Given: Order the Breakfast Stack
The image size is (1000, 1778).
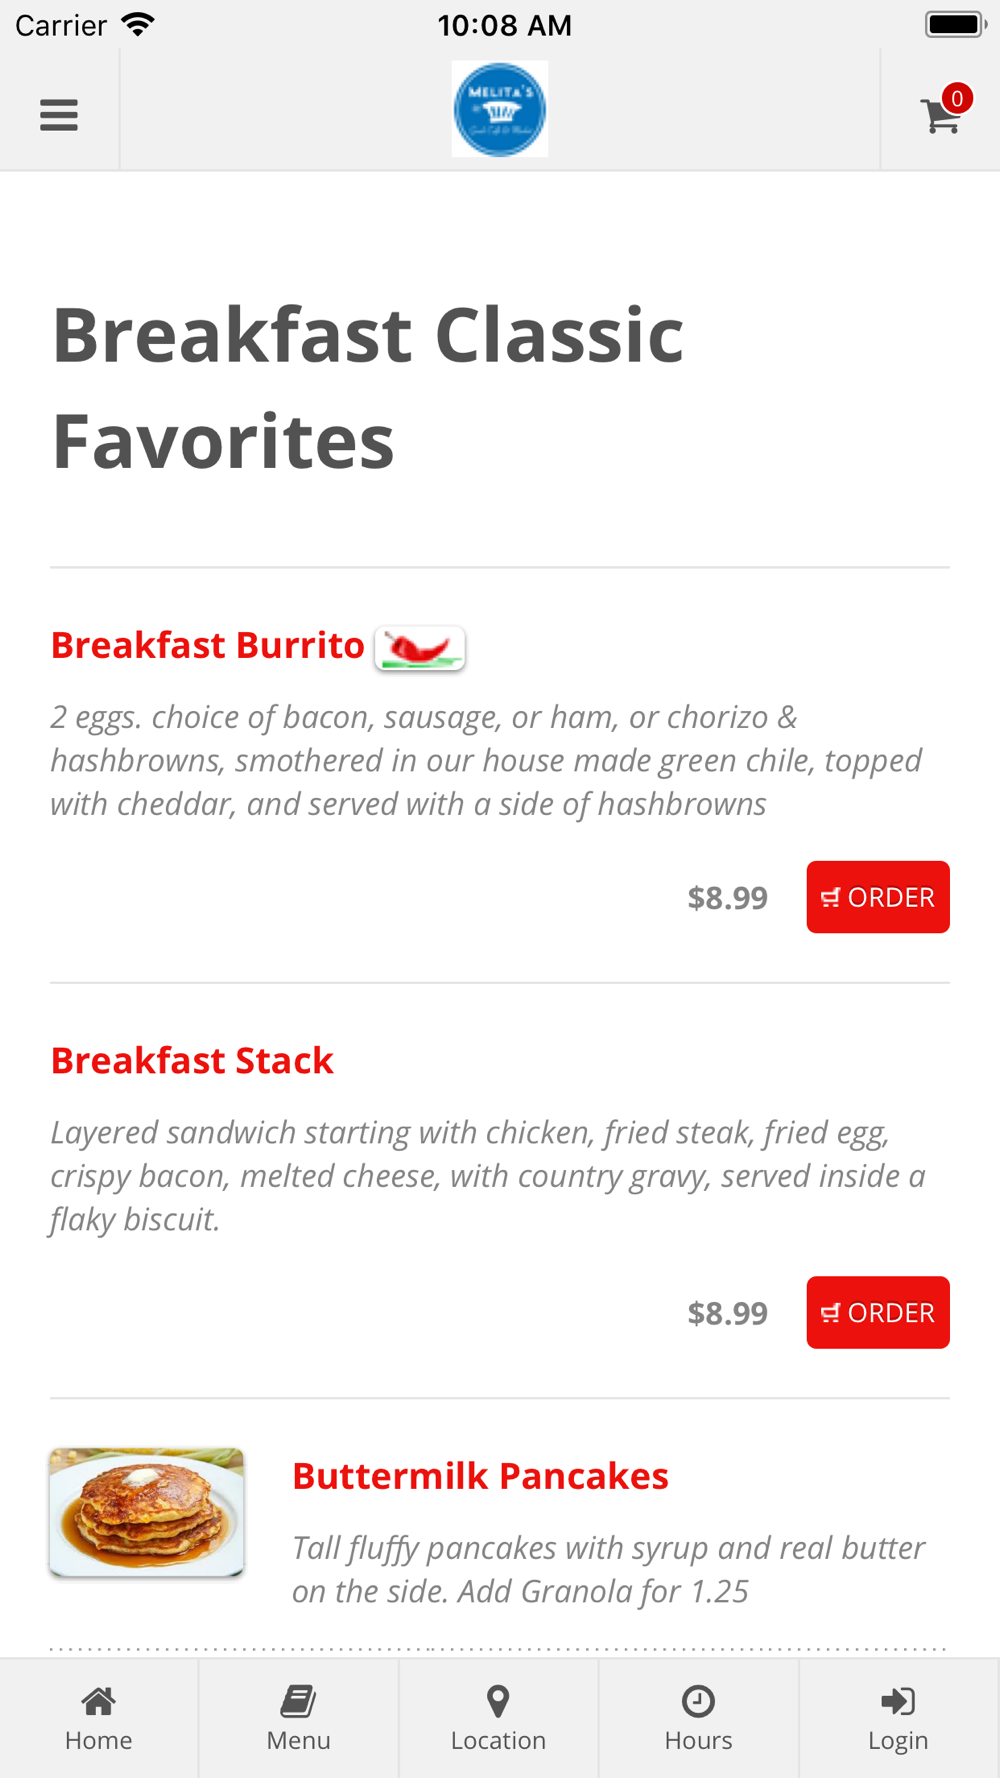Looking at the screenshot, I should point(878,1312).
